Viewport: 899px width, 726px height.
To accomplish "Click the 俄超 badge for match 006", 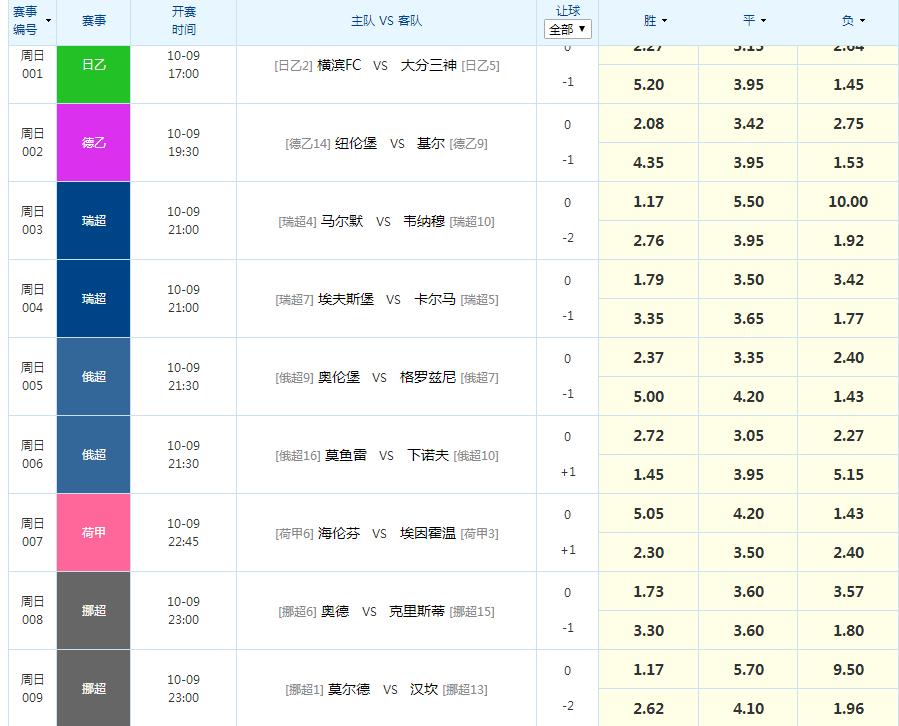I will (x=95, y=454).
